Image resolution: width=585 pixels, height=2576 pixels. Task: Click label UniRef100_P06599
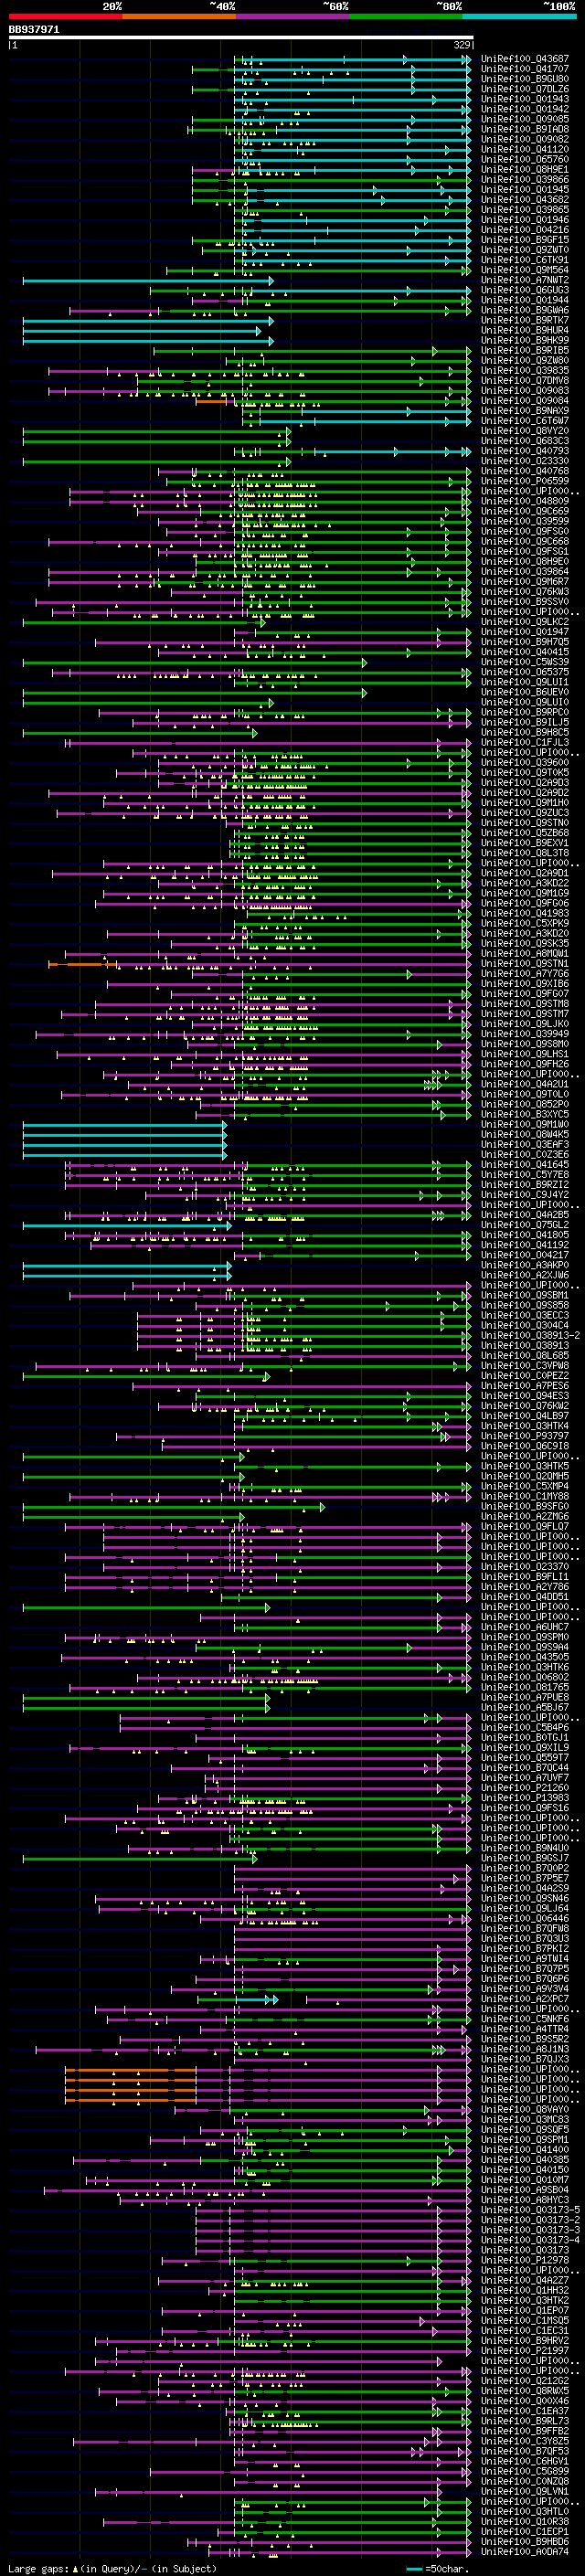525,481
